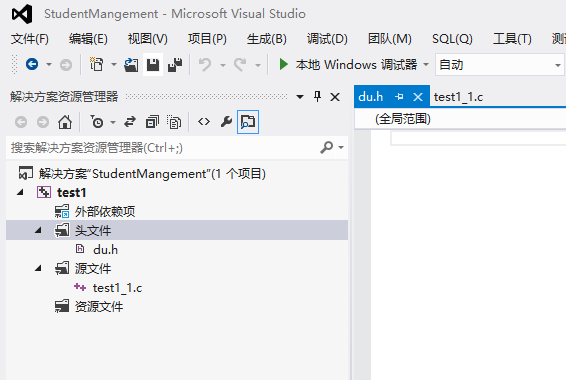
Task: Open the Redo history dropdown arrow
Action: tap(258, 65)
